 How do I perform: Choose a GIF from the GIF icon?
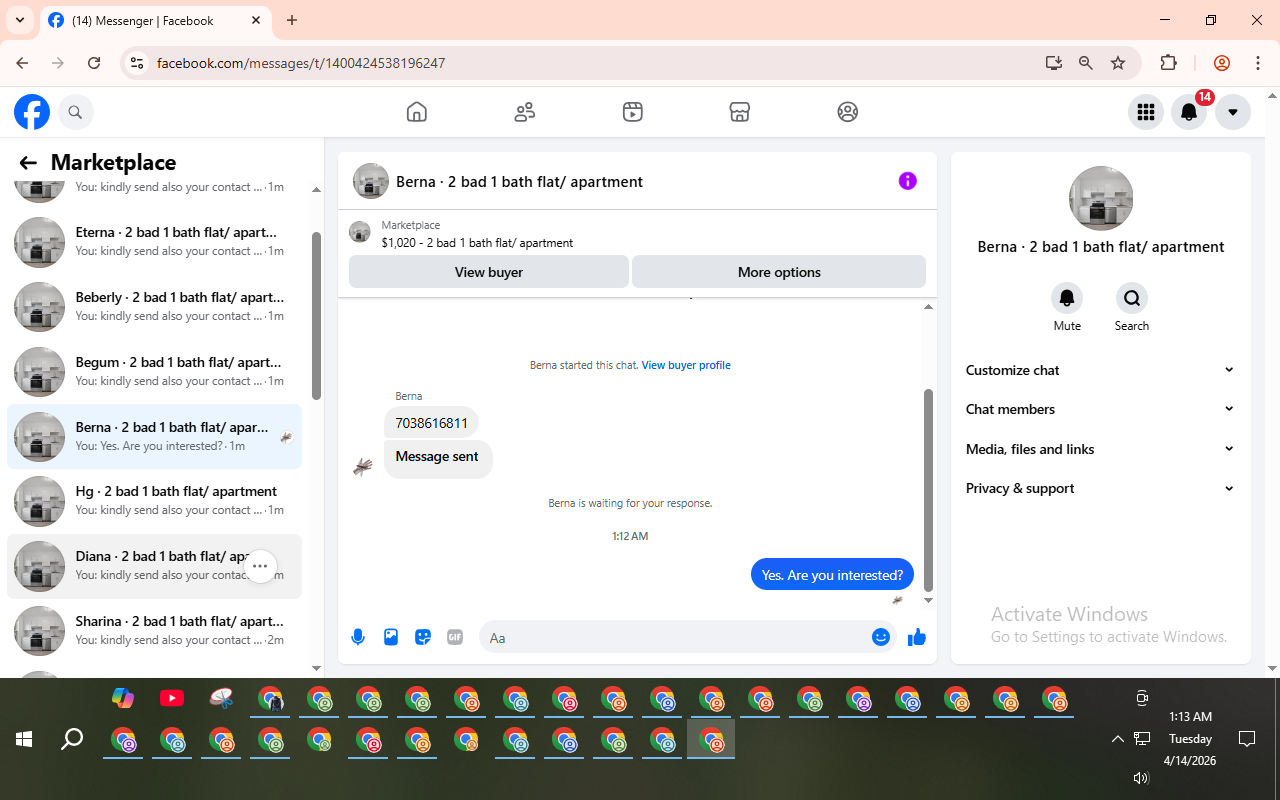point(455,637)
